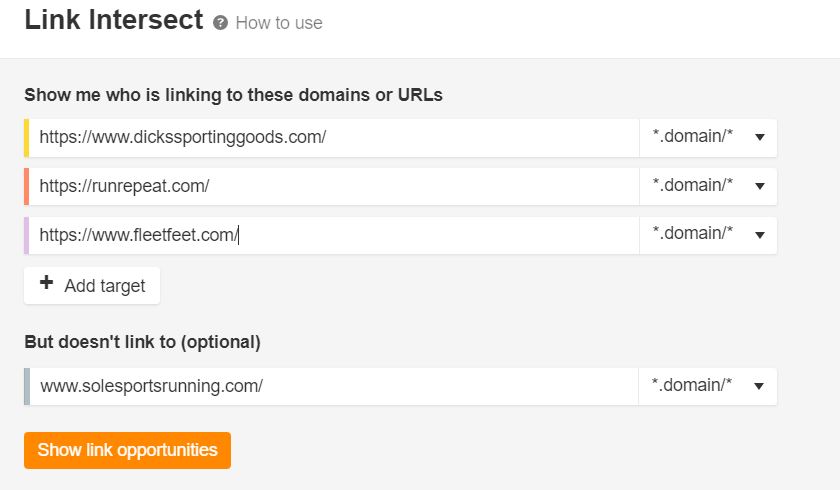Viewport: 840px width, 490px height.
Task: Click dropdown arrow for fleetfeet row
Action: tap(760, 235)
